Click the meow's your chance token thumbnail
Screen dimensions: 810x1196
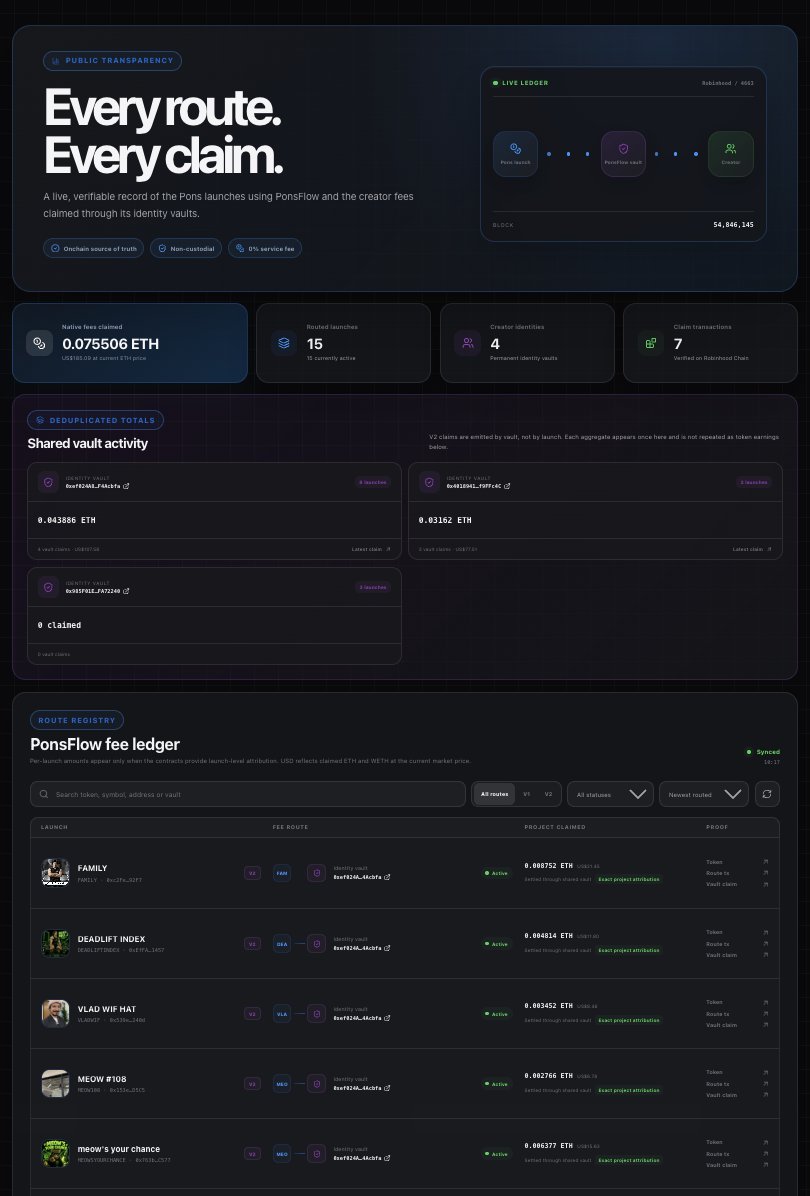coord(55,1154)
